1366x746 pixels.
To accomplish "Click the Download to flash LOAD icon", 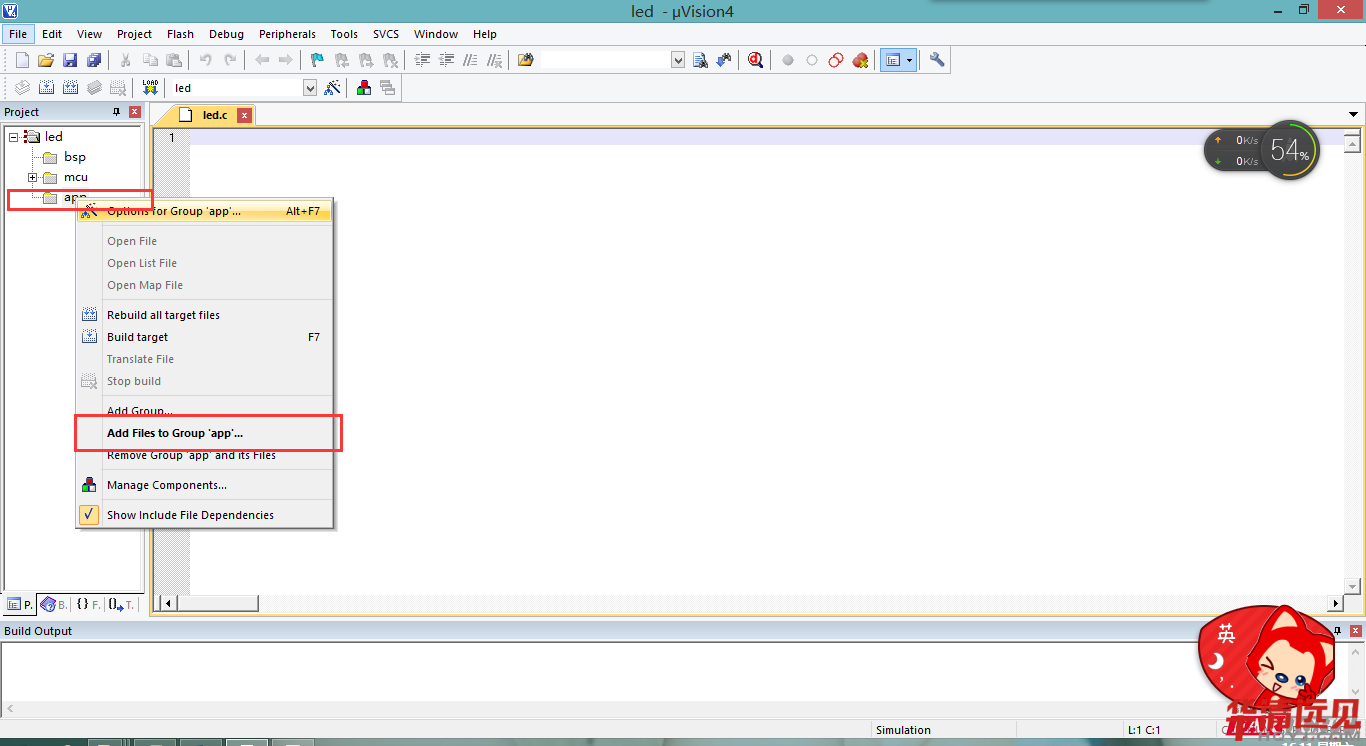I will (150, 88).
